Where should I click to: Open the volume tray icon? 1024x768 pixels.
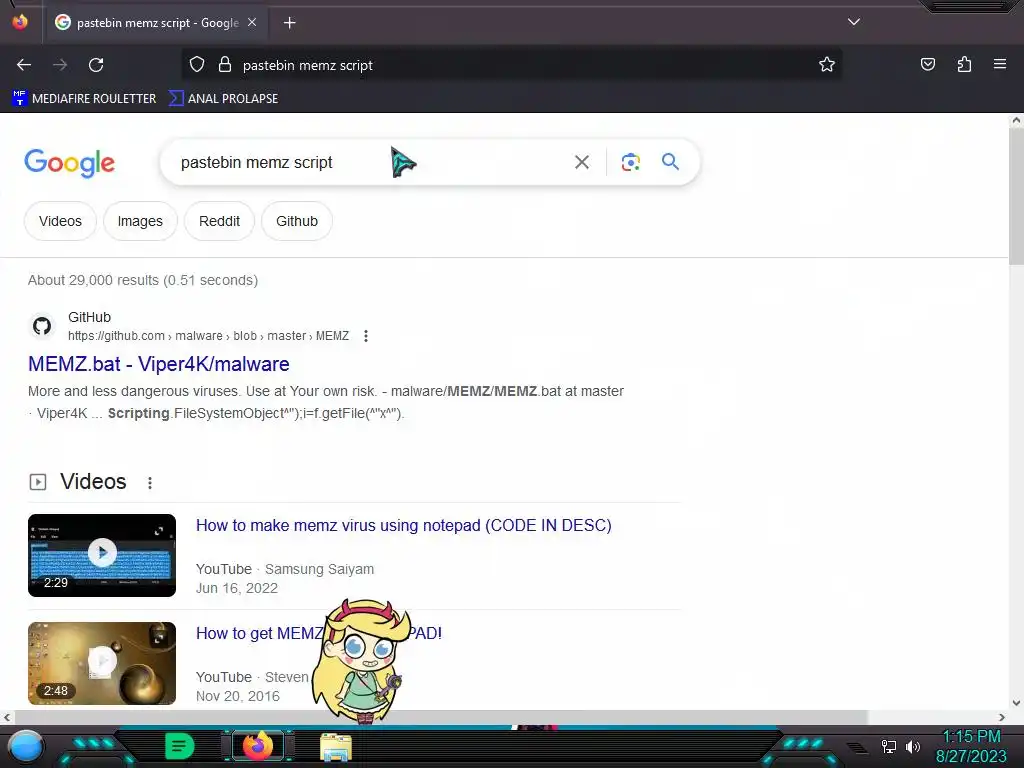click(913, 746)
